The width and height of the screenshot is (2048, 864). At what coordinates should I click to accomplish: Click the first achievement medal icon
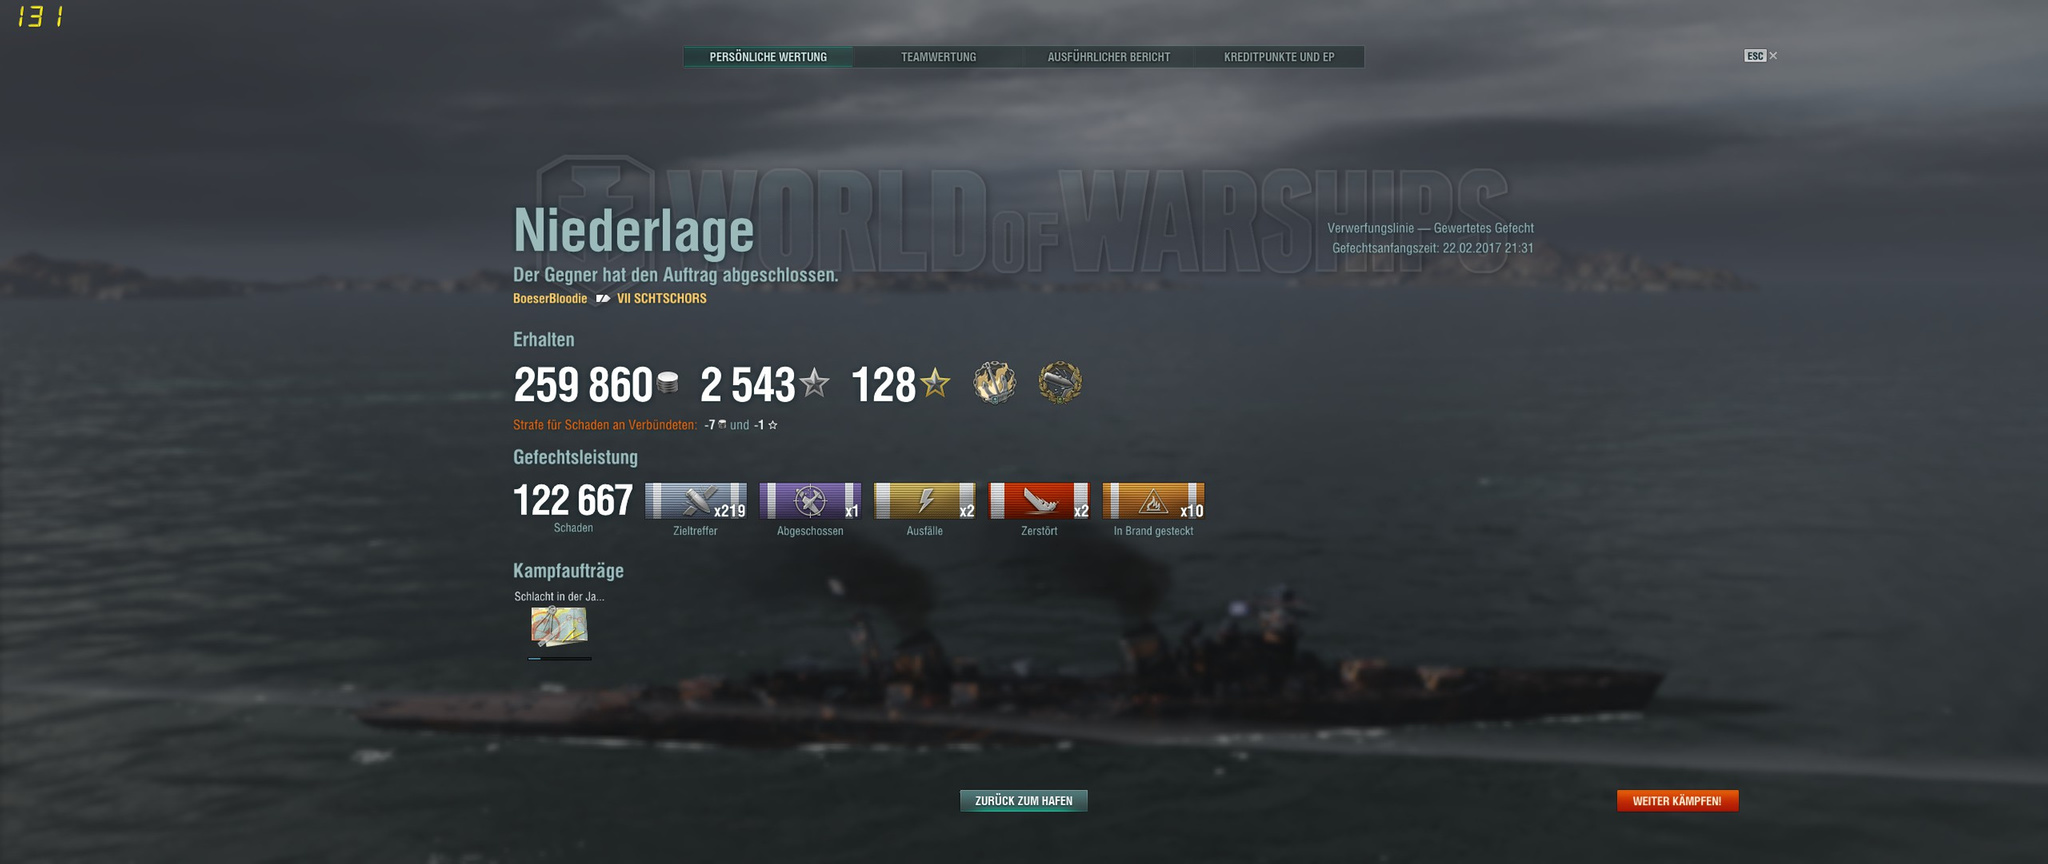pos(995,383)
